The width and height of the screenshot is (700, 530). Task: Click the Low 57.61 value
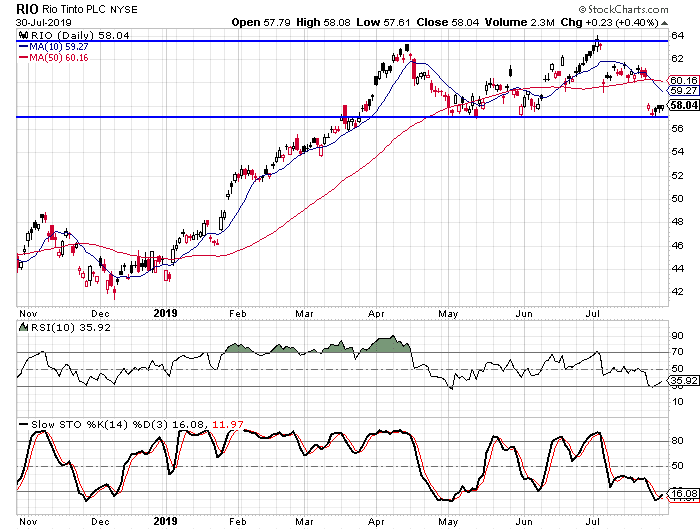click(383, 22)
